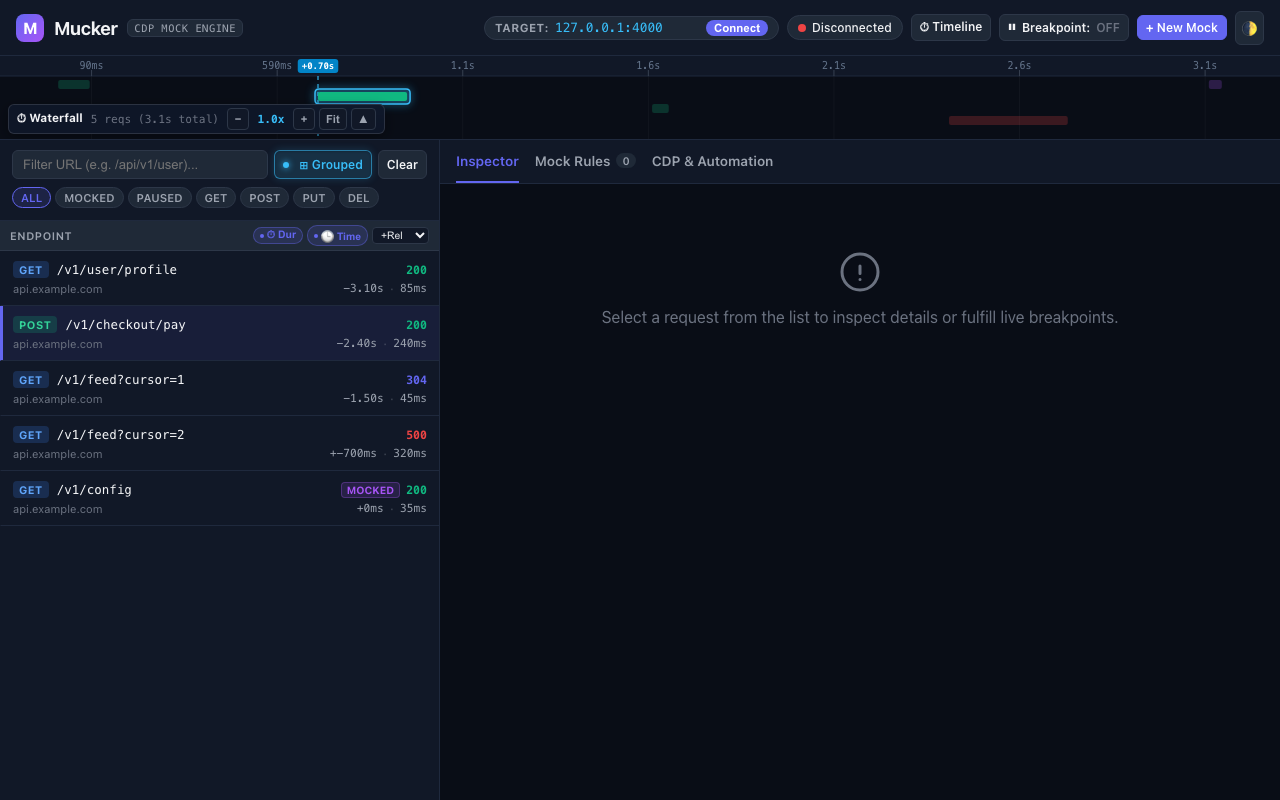Filter by POST method chip
The width and height of the screenshot is (1280, 800).
pyautogui.click(x=265, y=198)
